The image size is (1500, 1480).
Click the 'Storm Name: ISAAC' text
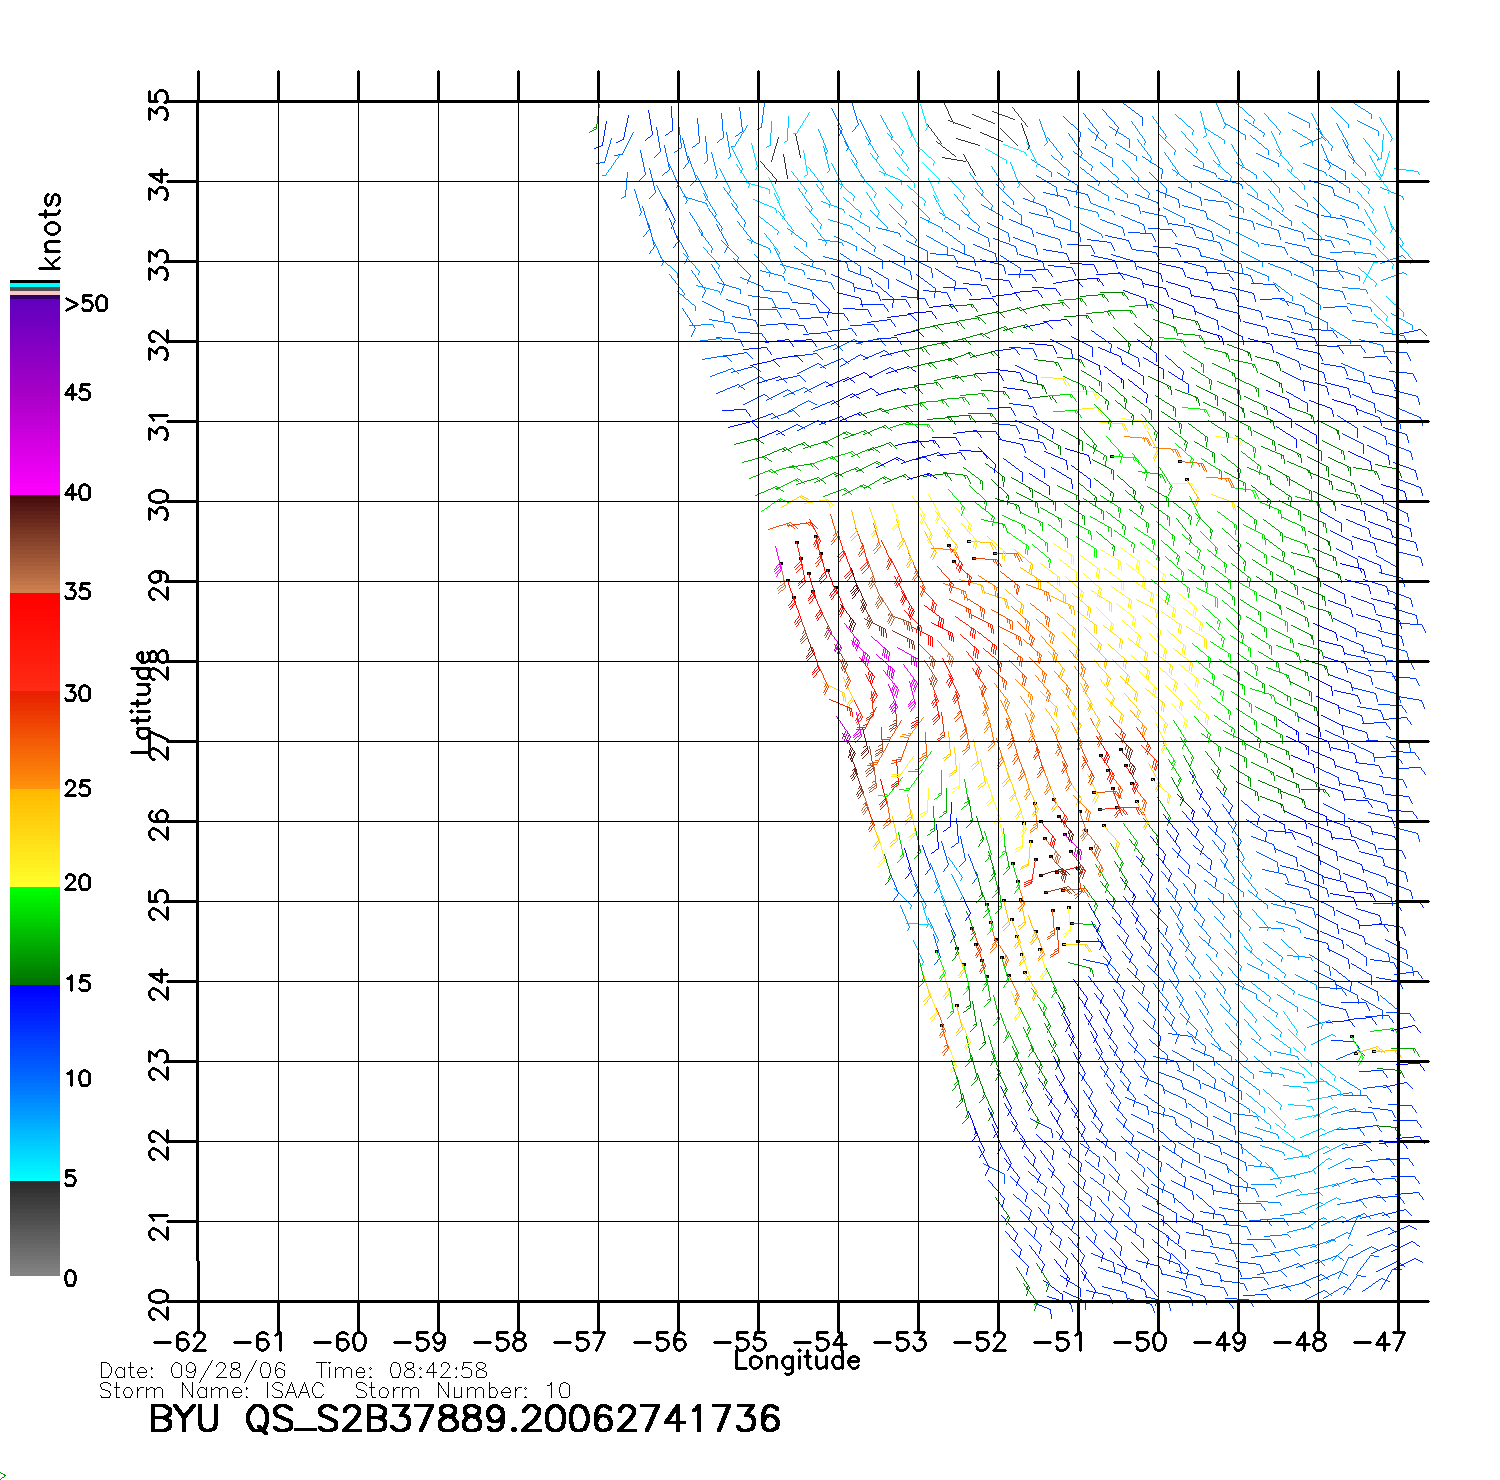coord(212,1391)
